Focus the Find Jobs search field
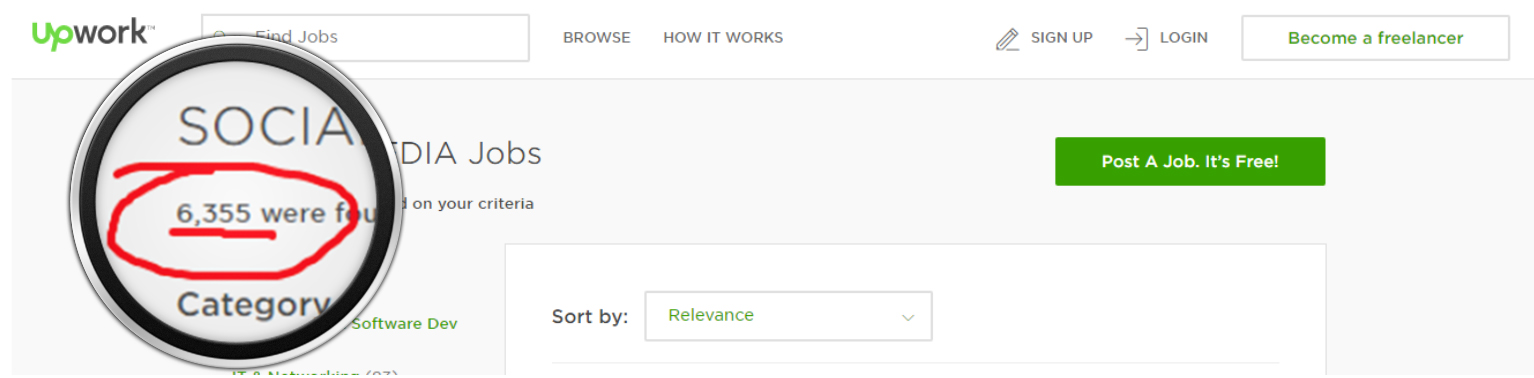This screenshot has height=378, width=1534. [x=365, y=38]
